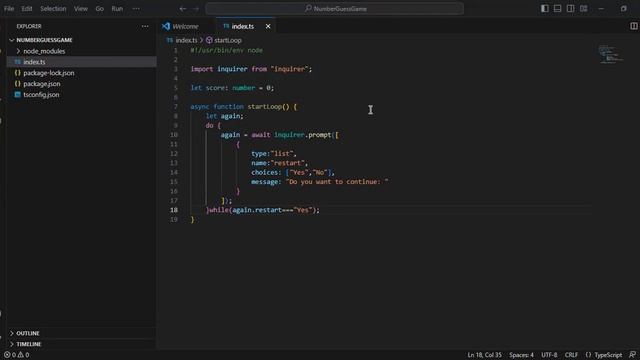The image size is (640, 360).
Task: Click the 'let score: number = 0' line
Action: pos(232,88)
